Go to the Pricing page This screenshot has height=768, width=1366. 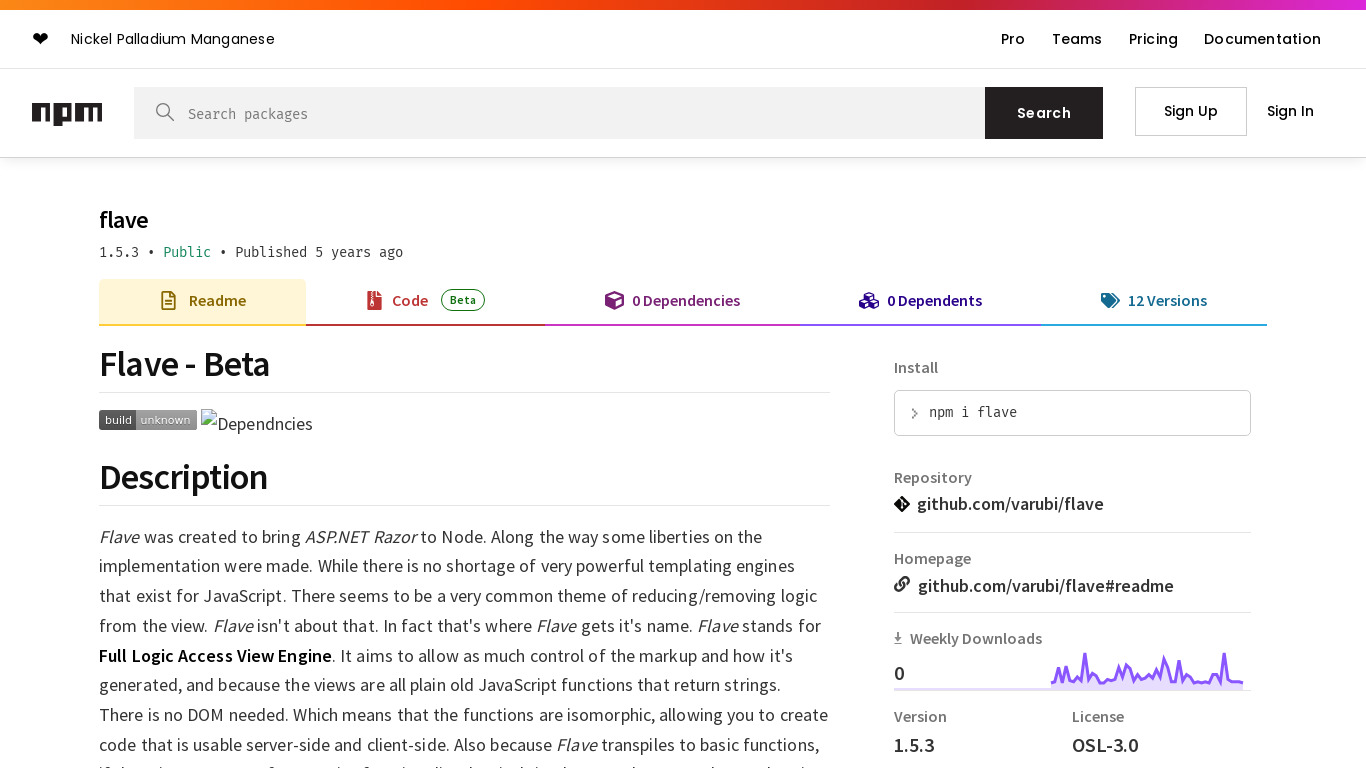pos(1153,39)
